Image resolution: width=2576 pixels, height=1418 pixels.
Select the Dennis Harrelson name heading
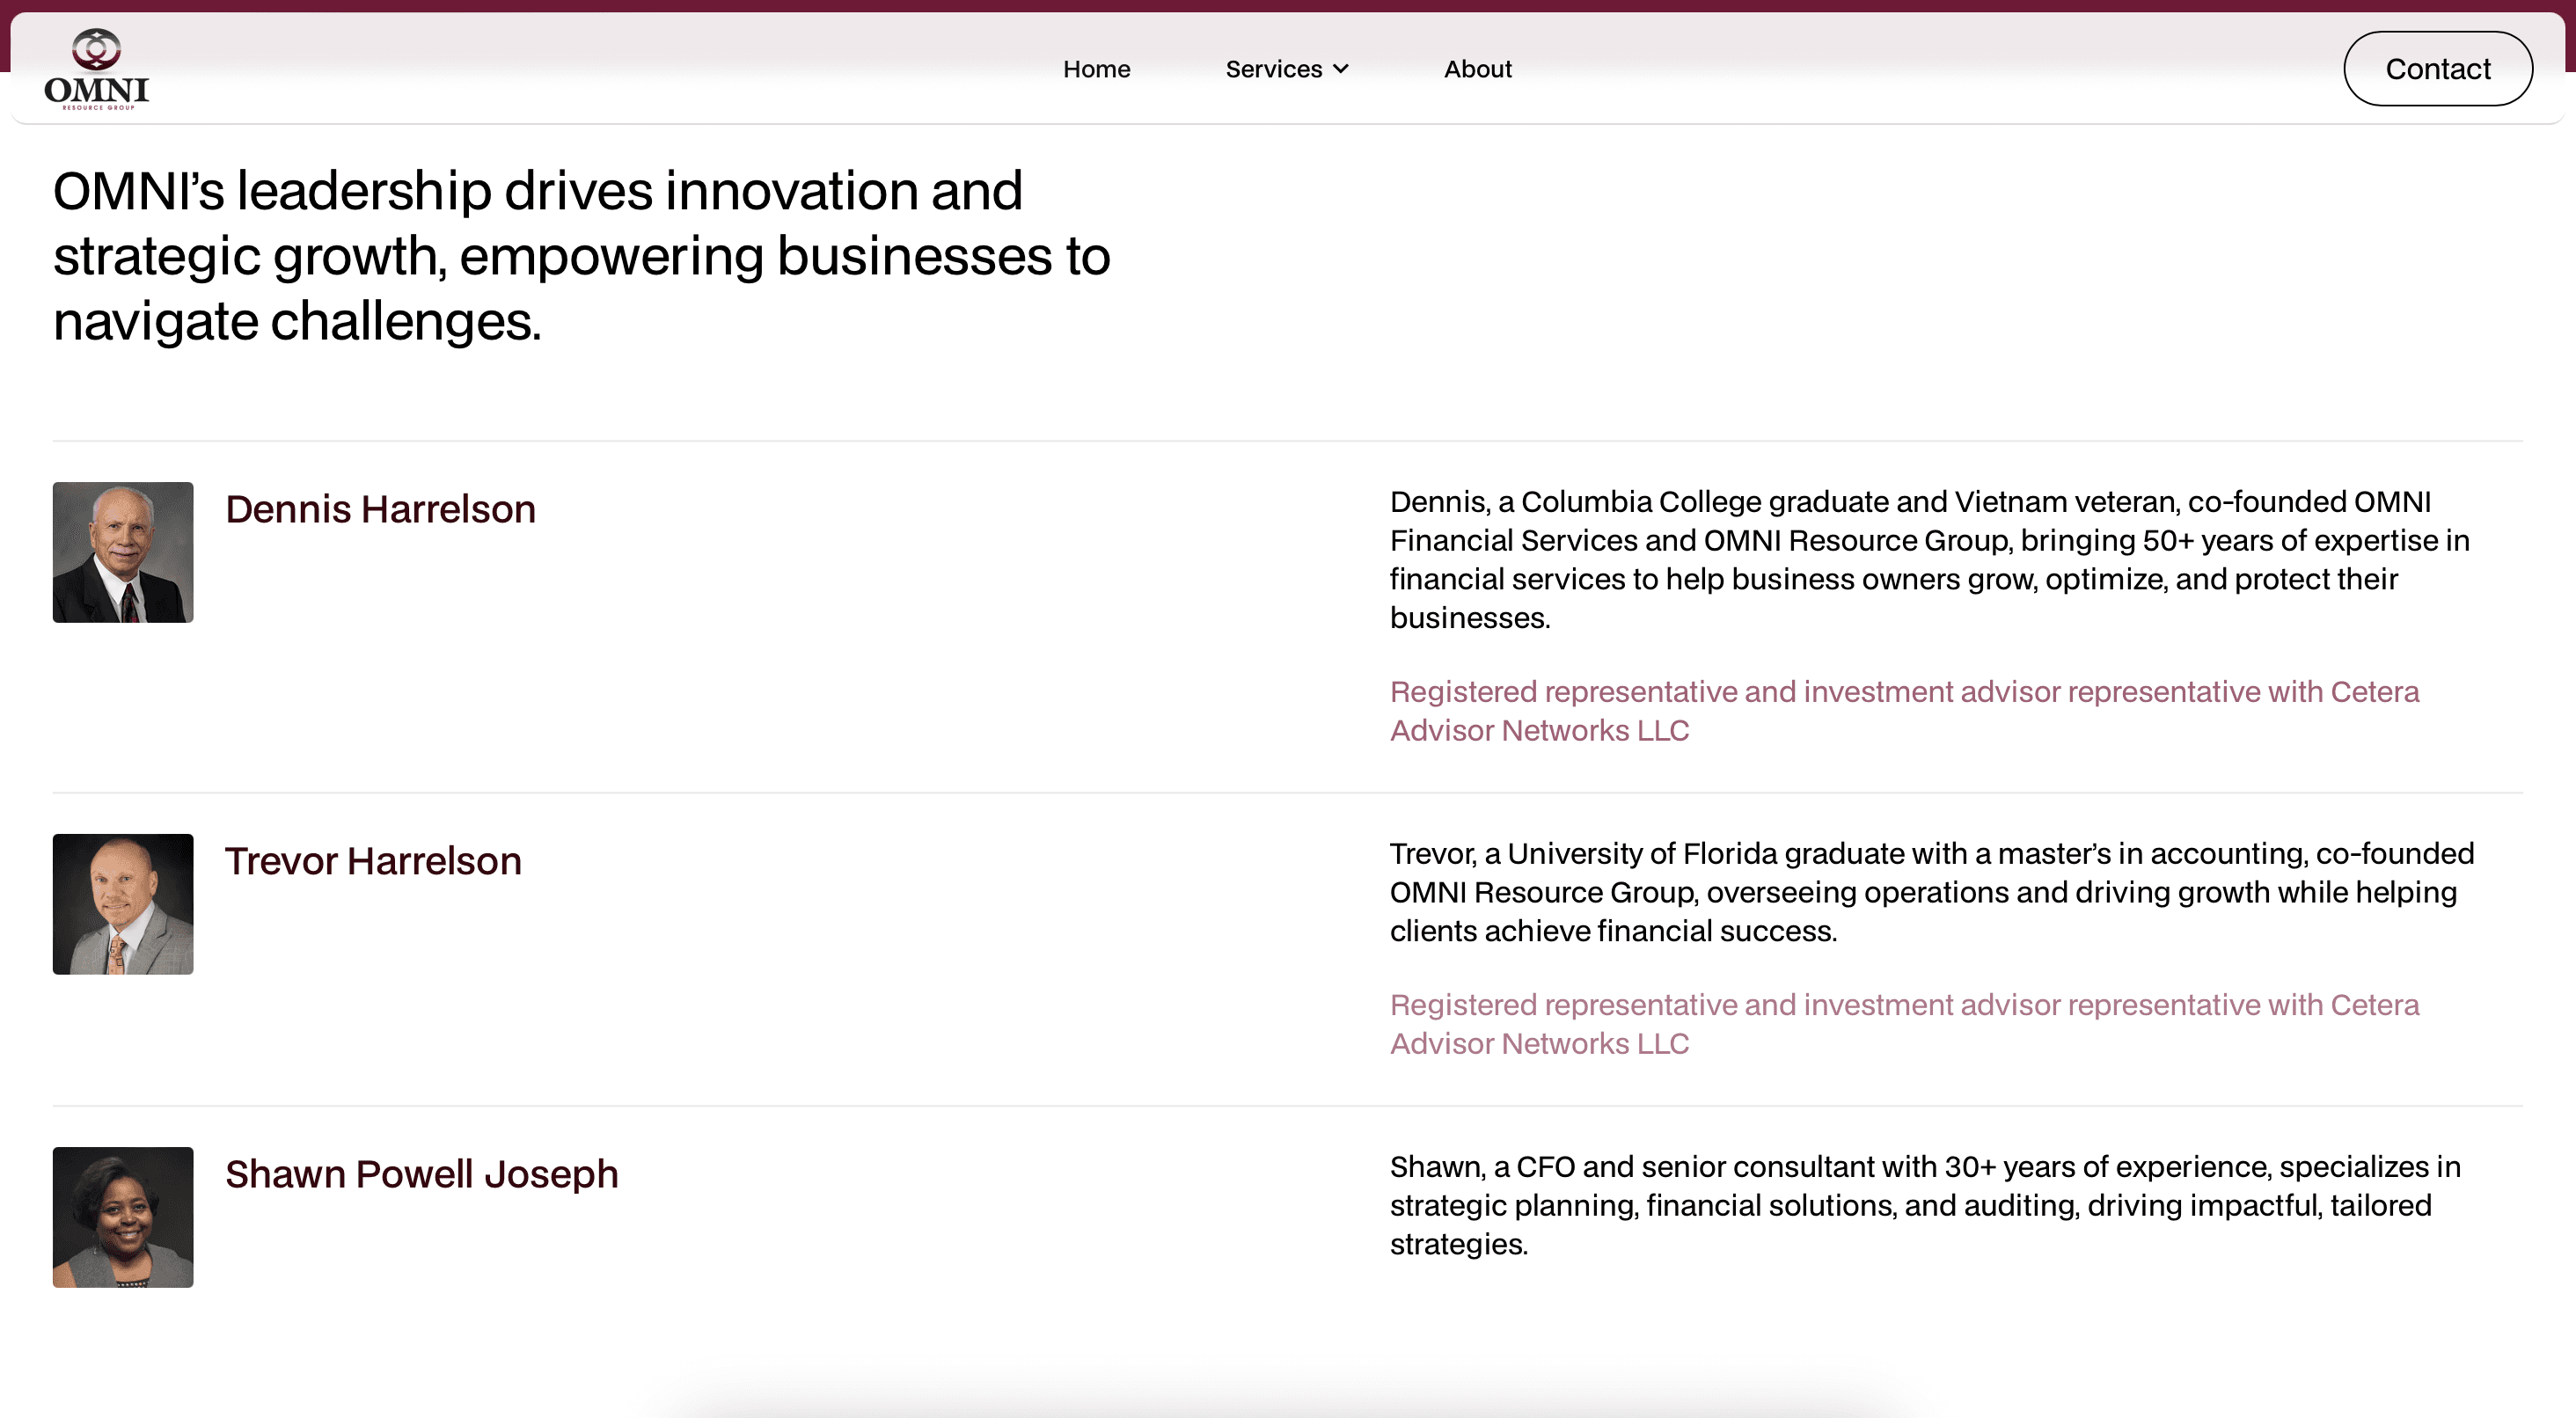(380, 509)
